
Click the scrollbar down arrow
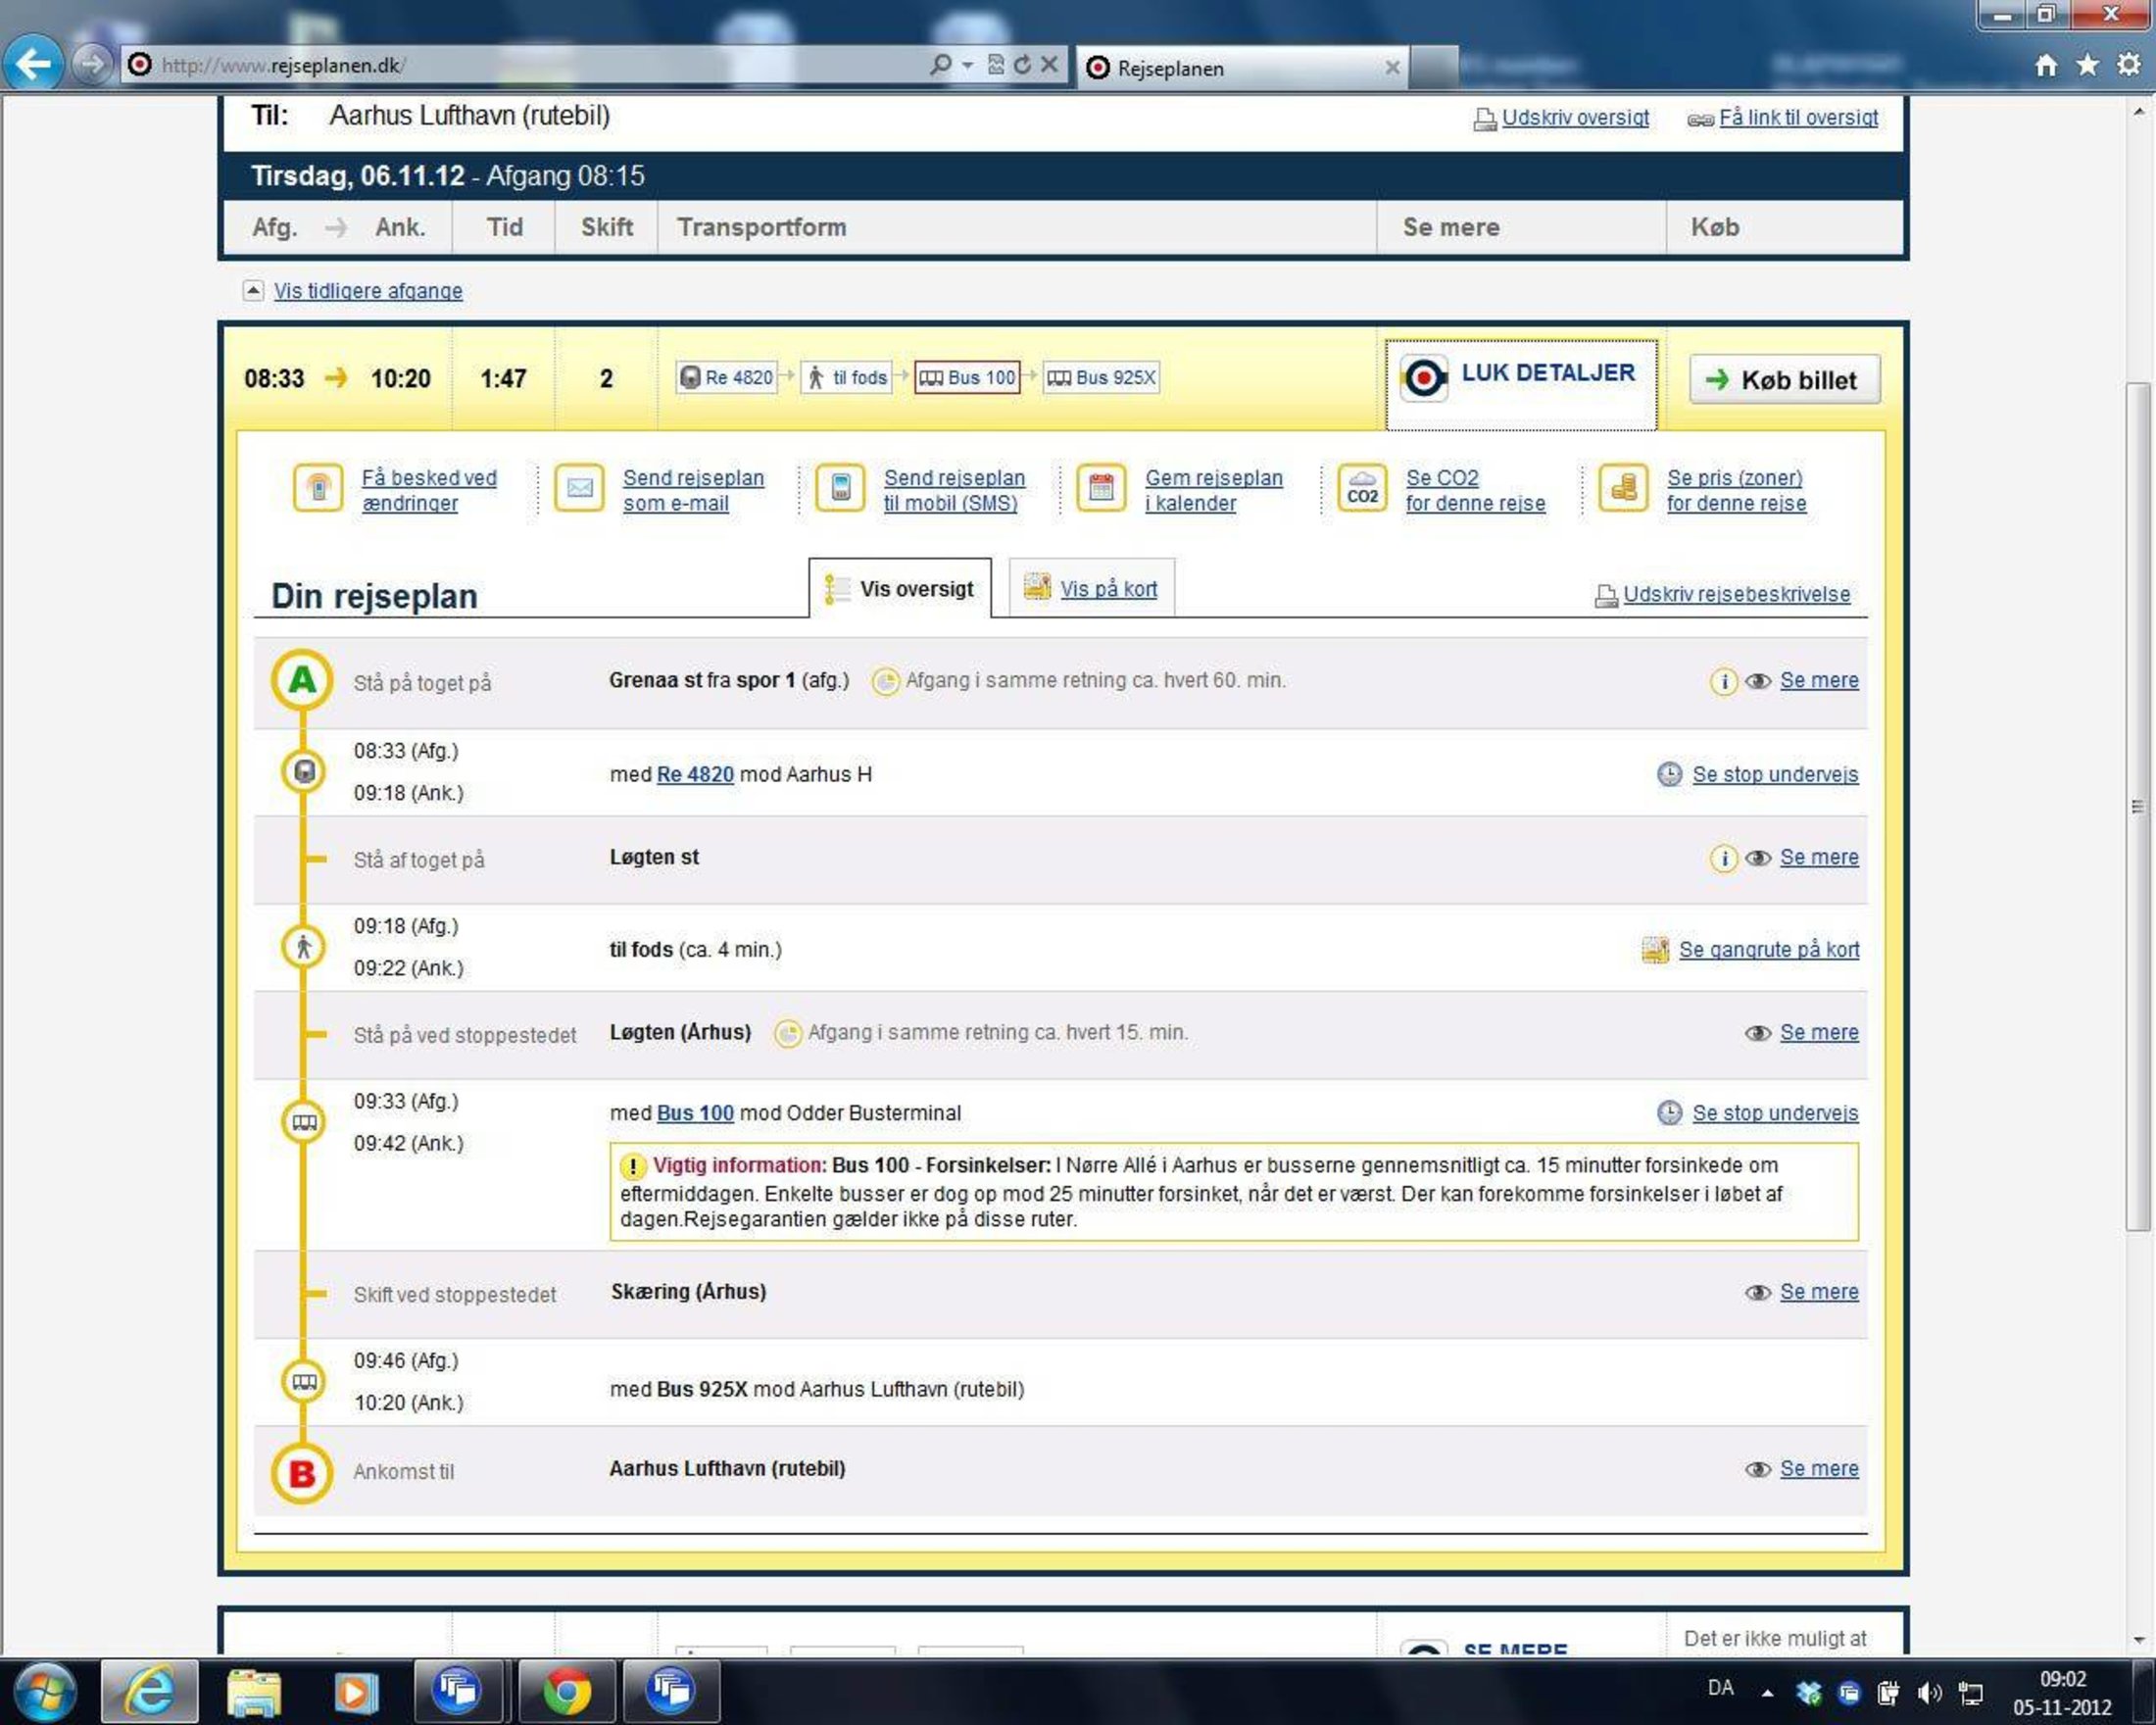point(2138,1641)
